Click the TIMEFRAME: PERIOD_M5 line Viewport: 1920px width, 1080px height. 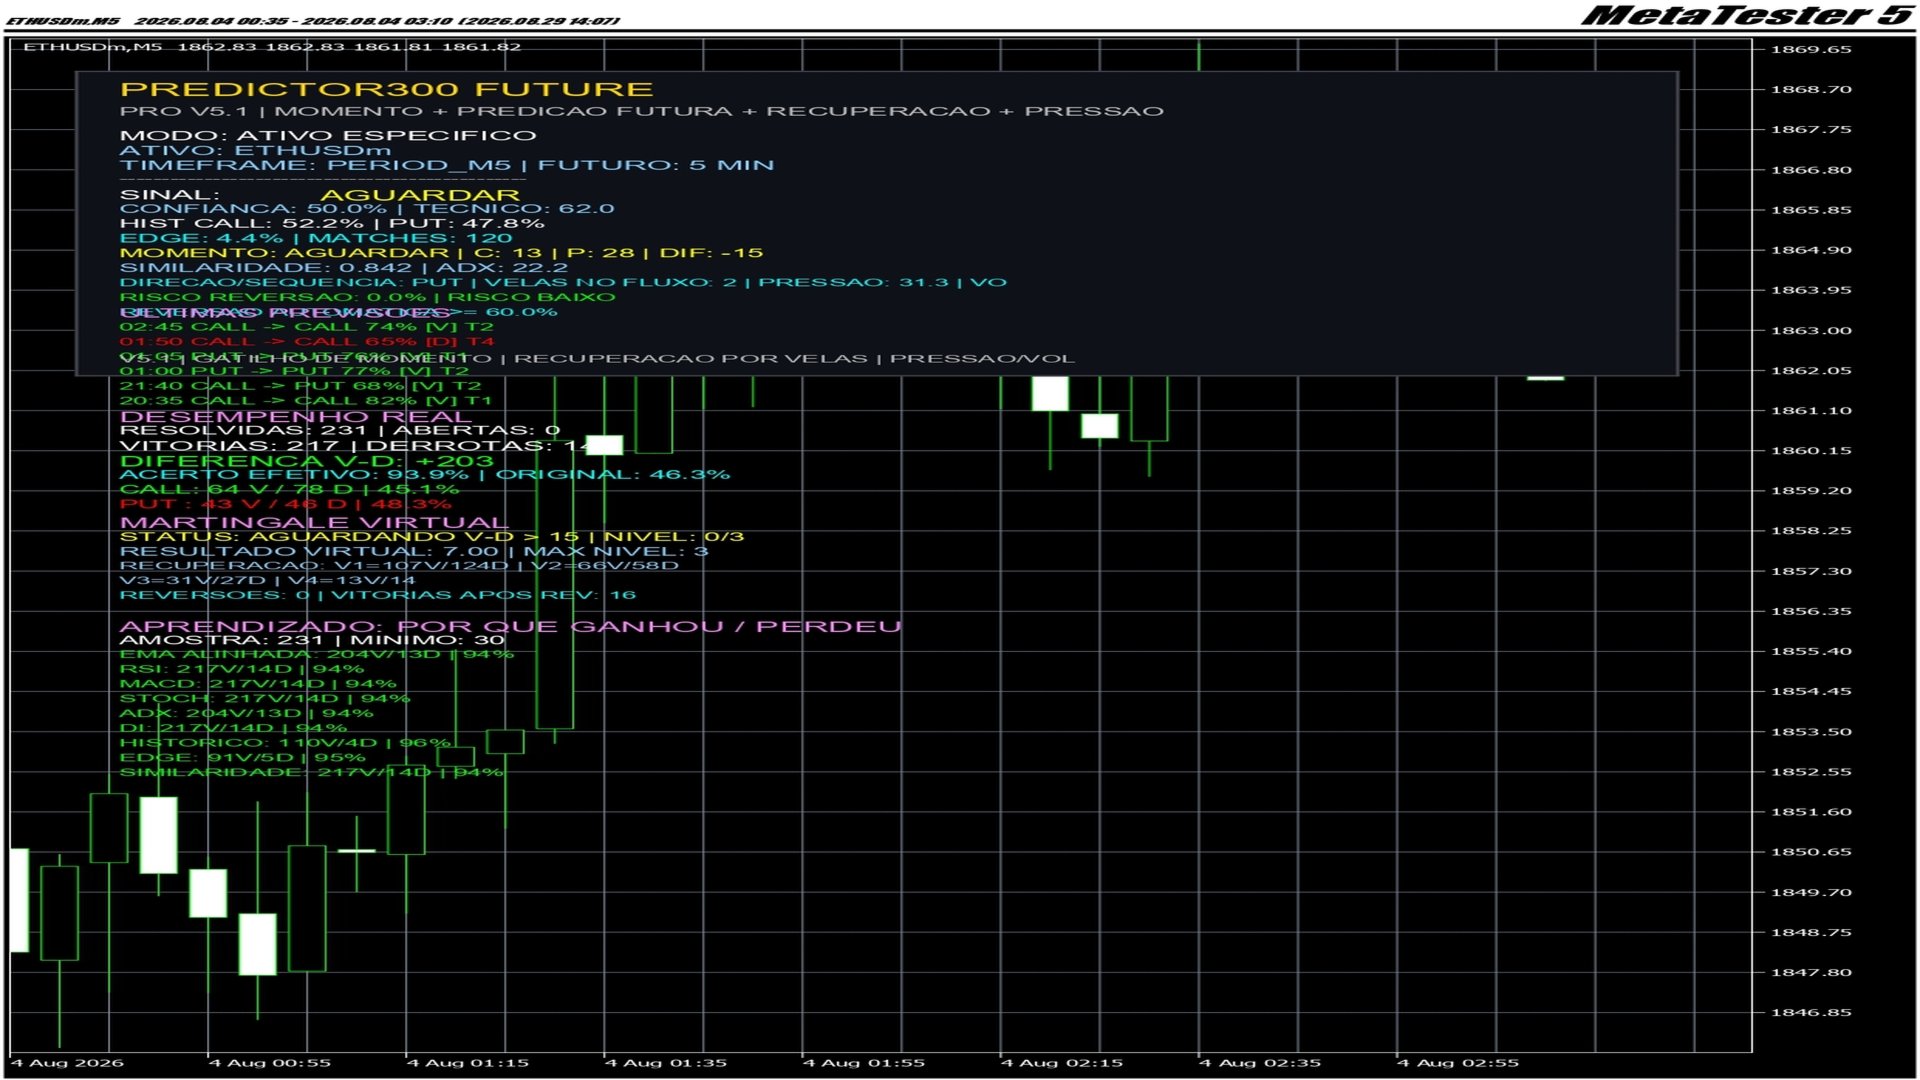447,165
